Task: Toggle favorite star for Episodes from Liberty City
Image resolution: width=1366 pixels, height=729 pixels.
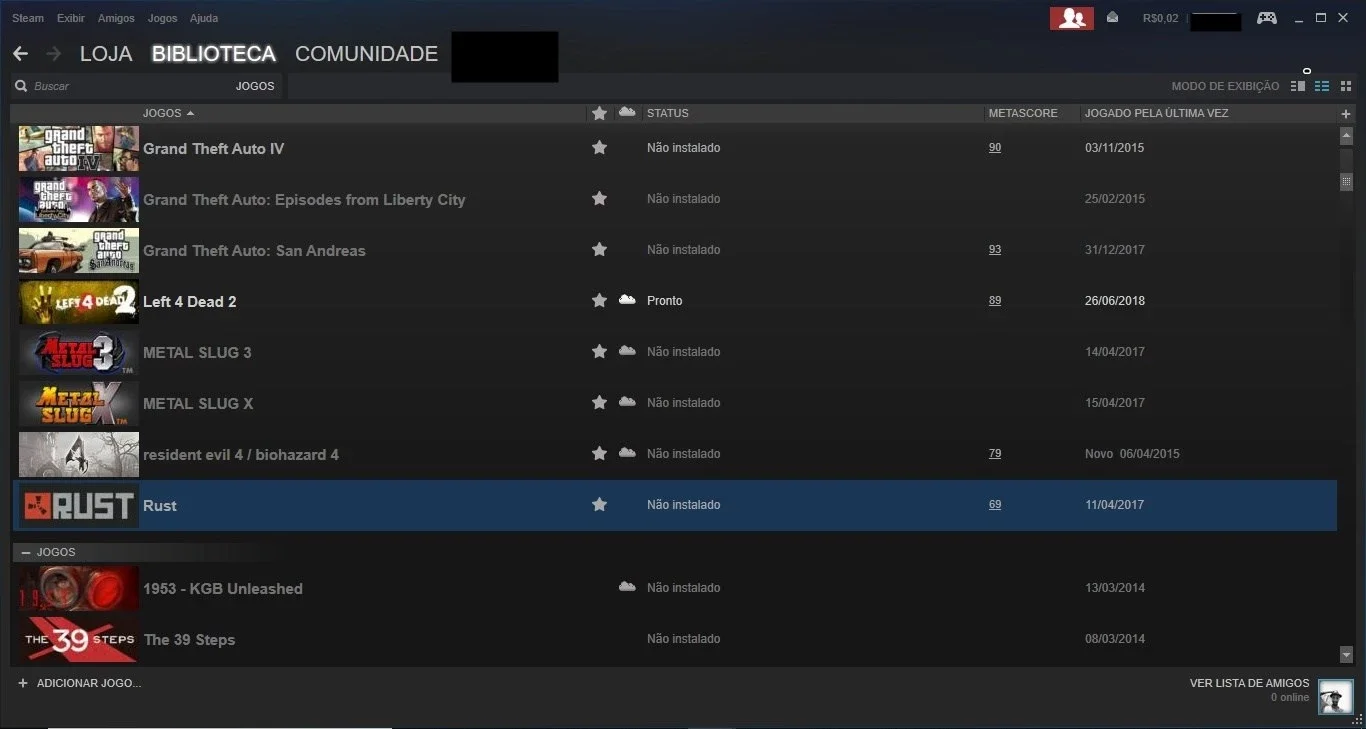Action: point(599,199)
